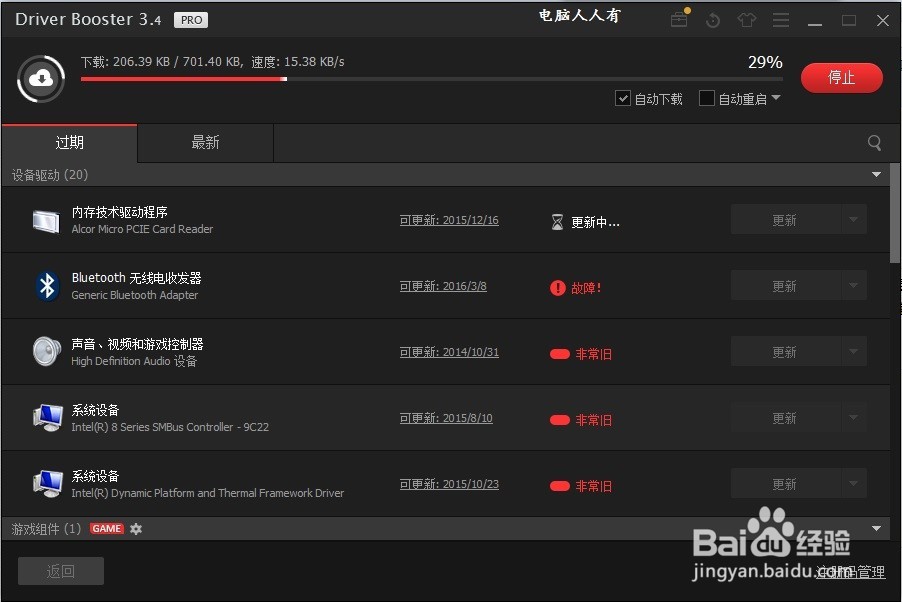Open 可更新: 2015/12/16 link
Screen dimensions: 902x602
point(449,220)
